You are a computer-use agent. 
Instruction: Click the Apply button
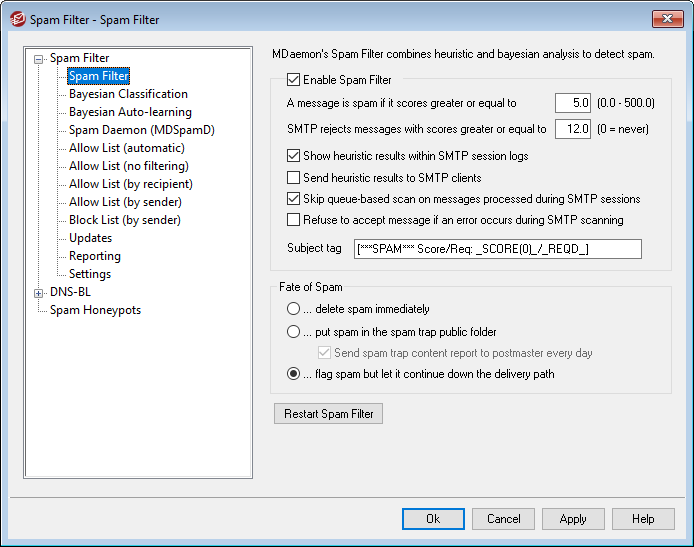573,519
